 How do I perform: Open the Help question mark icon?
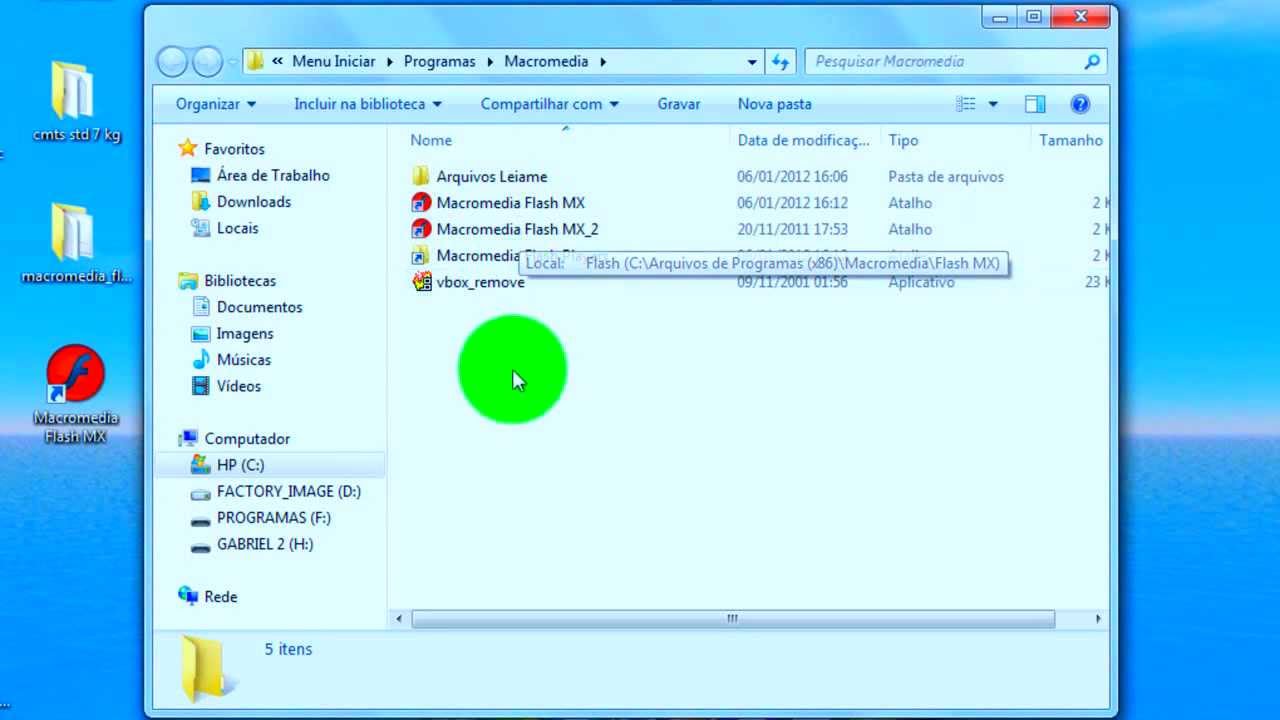[x=1079, y=104]
